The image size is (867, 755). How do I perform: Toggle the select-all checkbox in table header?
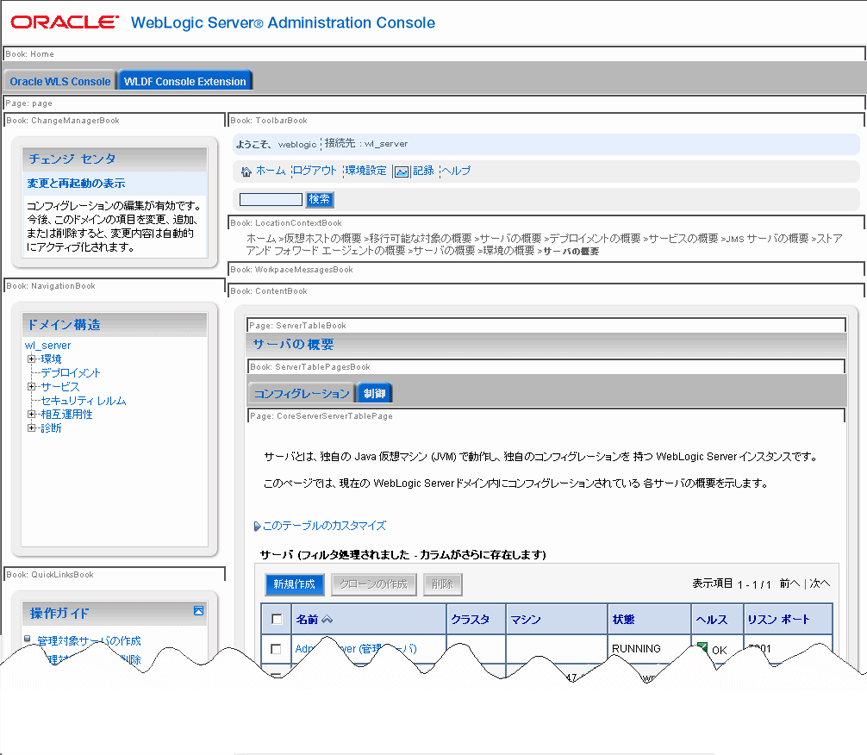point(276,619)
